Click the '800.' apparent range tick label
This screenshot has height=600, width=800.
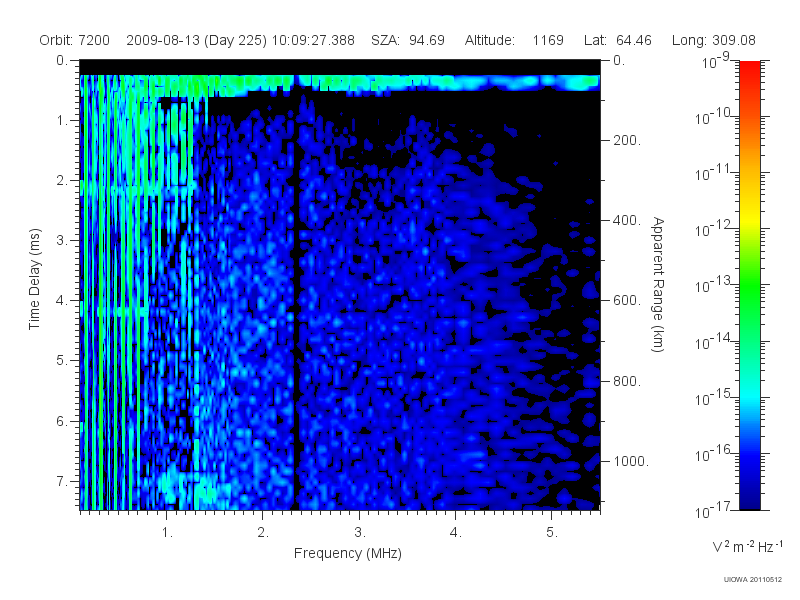click(627, 381)
